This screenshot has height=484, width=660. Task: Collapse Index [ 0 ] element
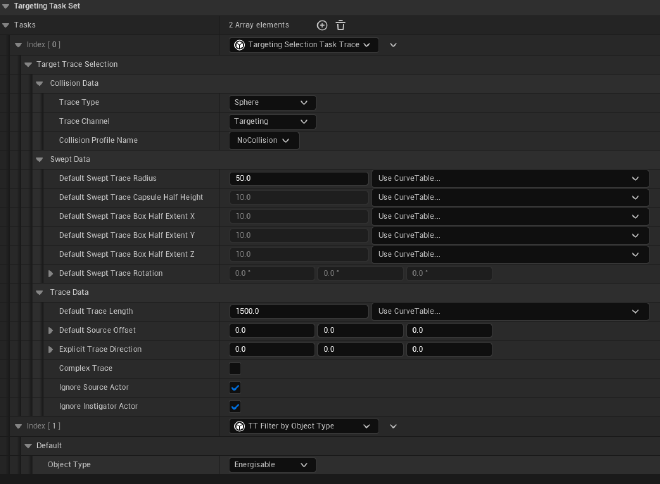(x=18, y=45)
